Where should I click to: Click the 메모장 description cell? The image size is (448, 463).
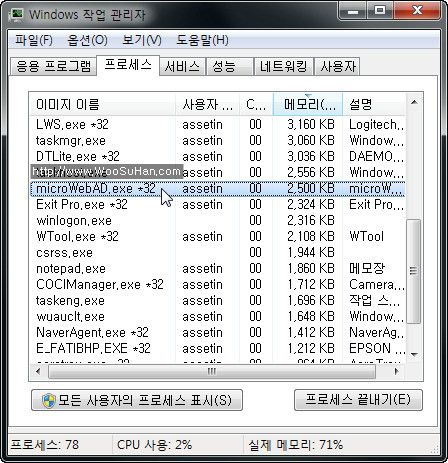[367, 268]
